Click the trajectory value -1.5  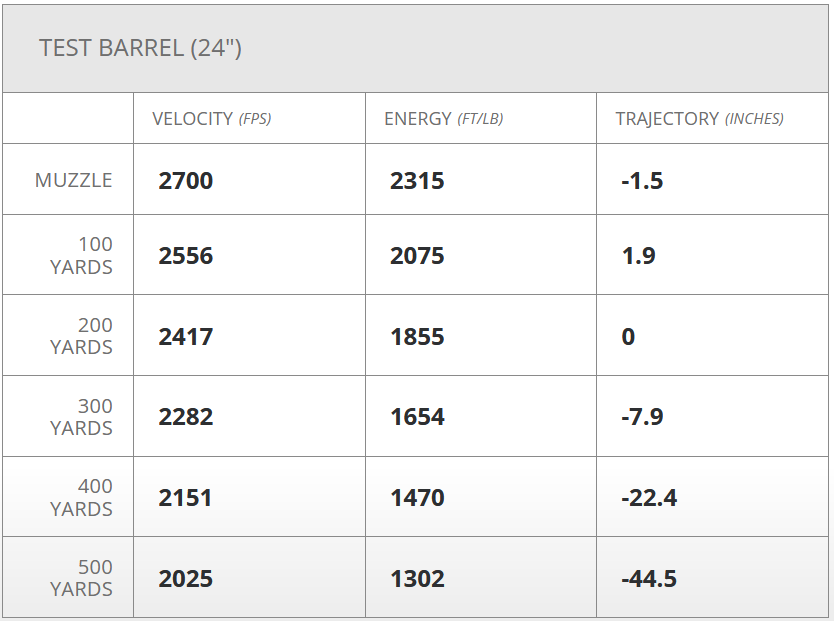[642, 181]
